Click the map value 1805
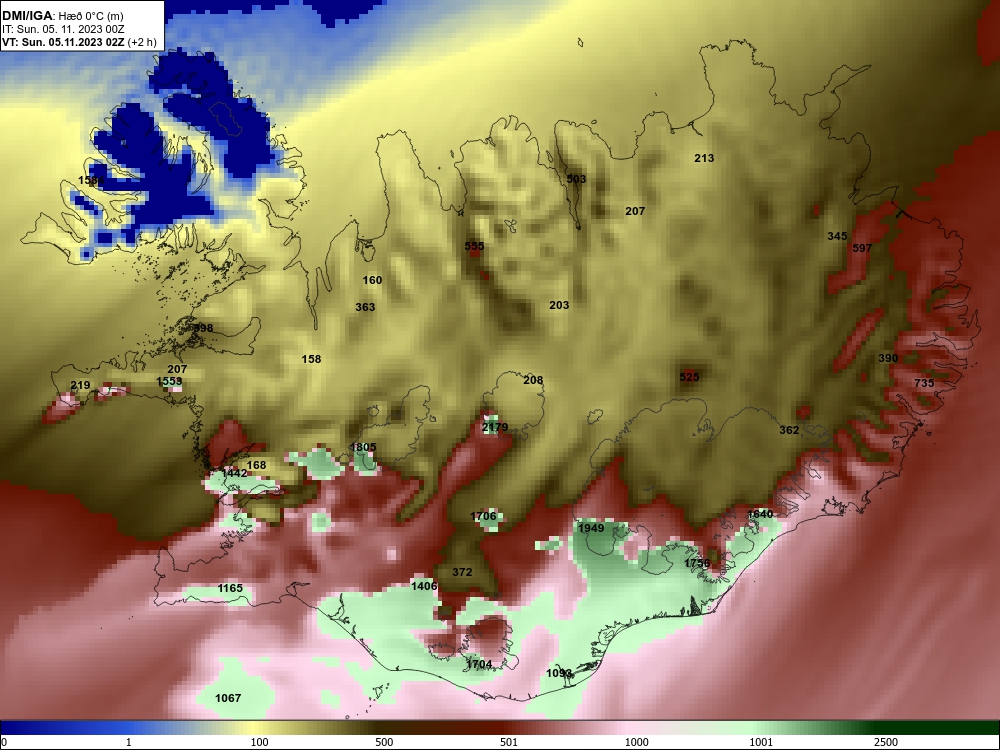The width and height of the screenshot is (1000, 750). click(x=363, y=448)
